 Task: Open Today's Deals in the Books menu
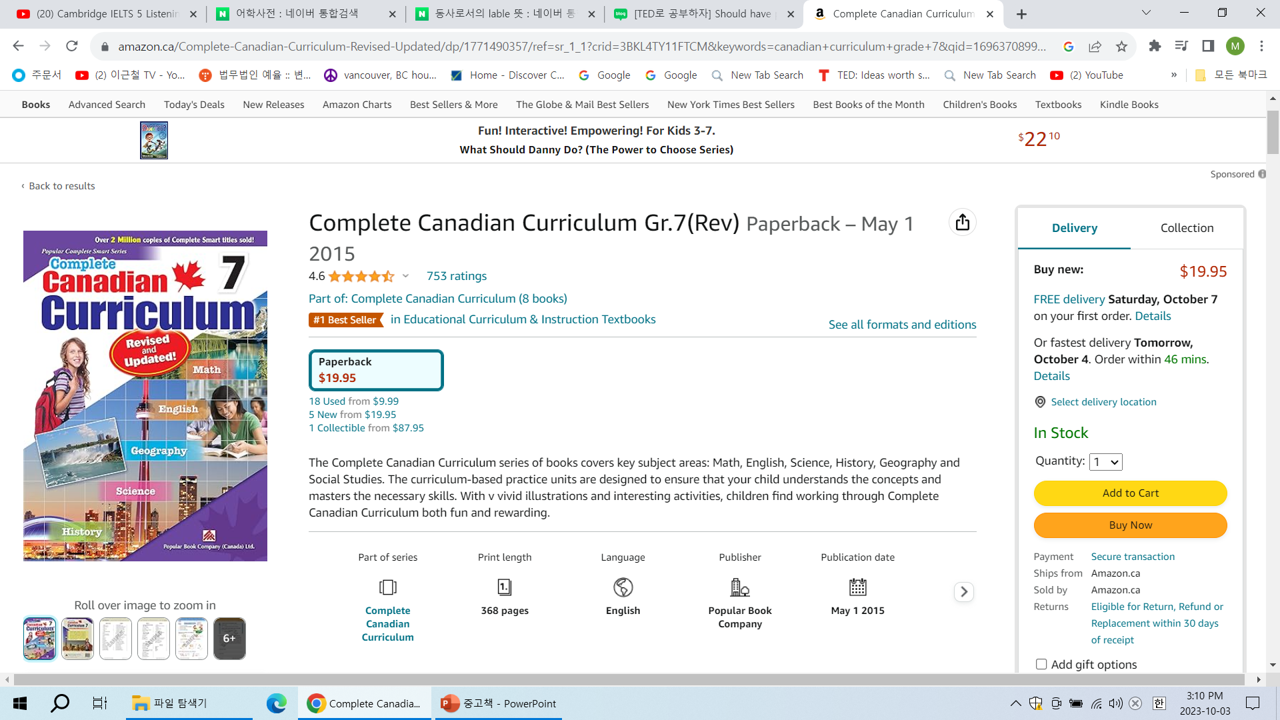point(194,104)
